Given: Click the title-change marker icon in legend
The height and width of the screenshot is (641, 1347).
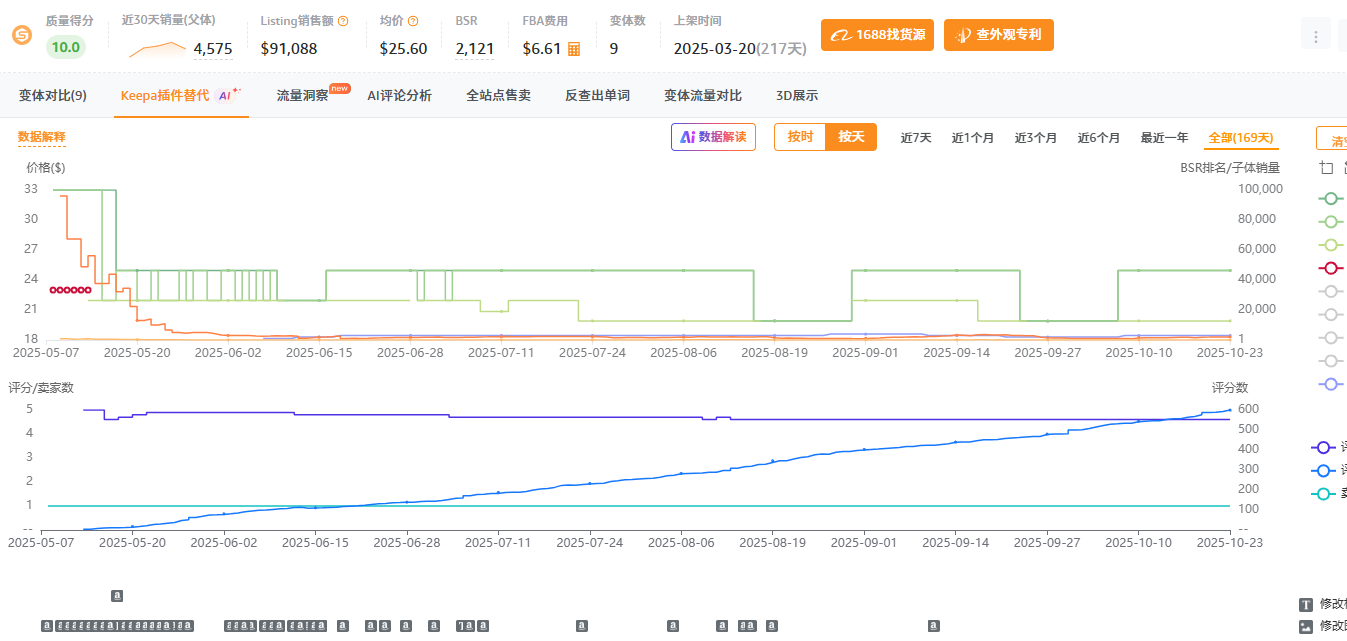Looking at the screenshot, I should pyautogui.click(x=1305, y=604).
